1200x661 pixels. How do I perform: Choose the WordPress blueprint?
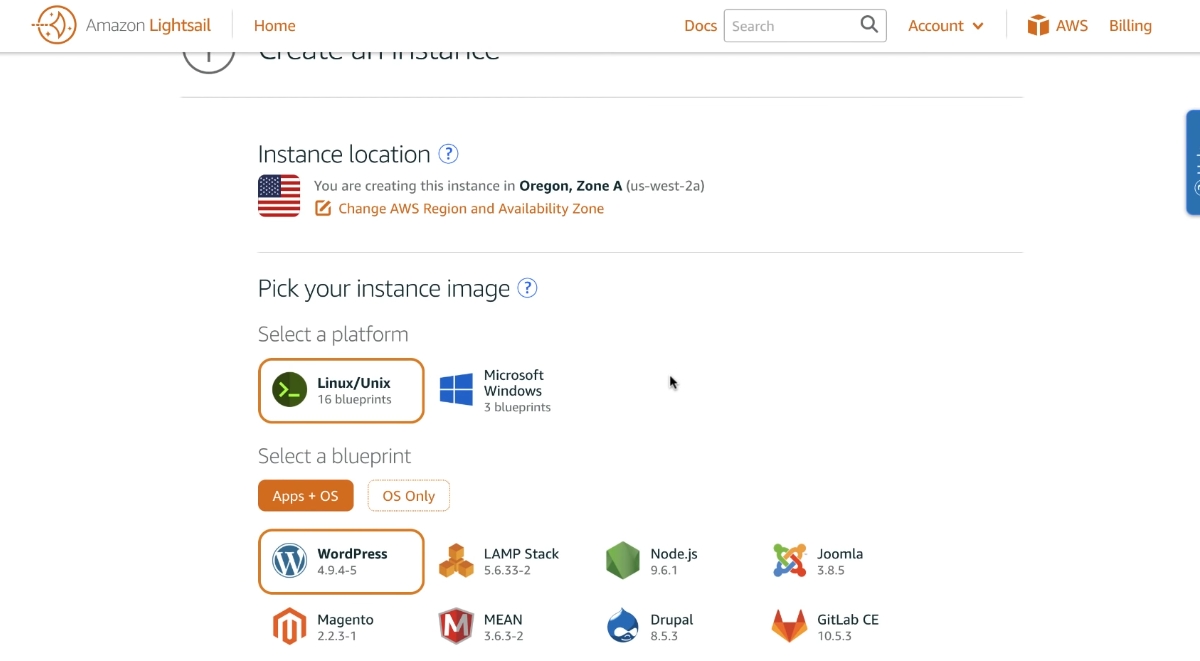point(341,561)
